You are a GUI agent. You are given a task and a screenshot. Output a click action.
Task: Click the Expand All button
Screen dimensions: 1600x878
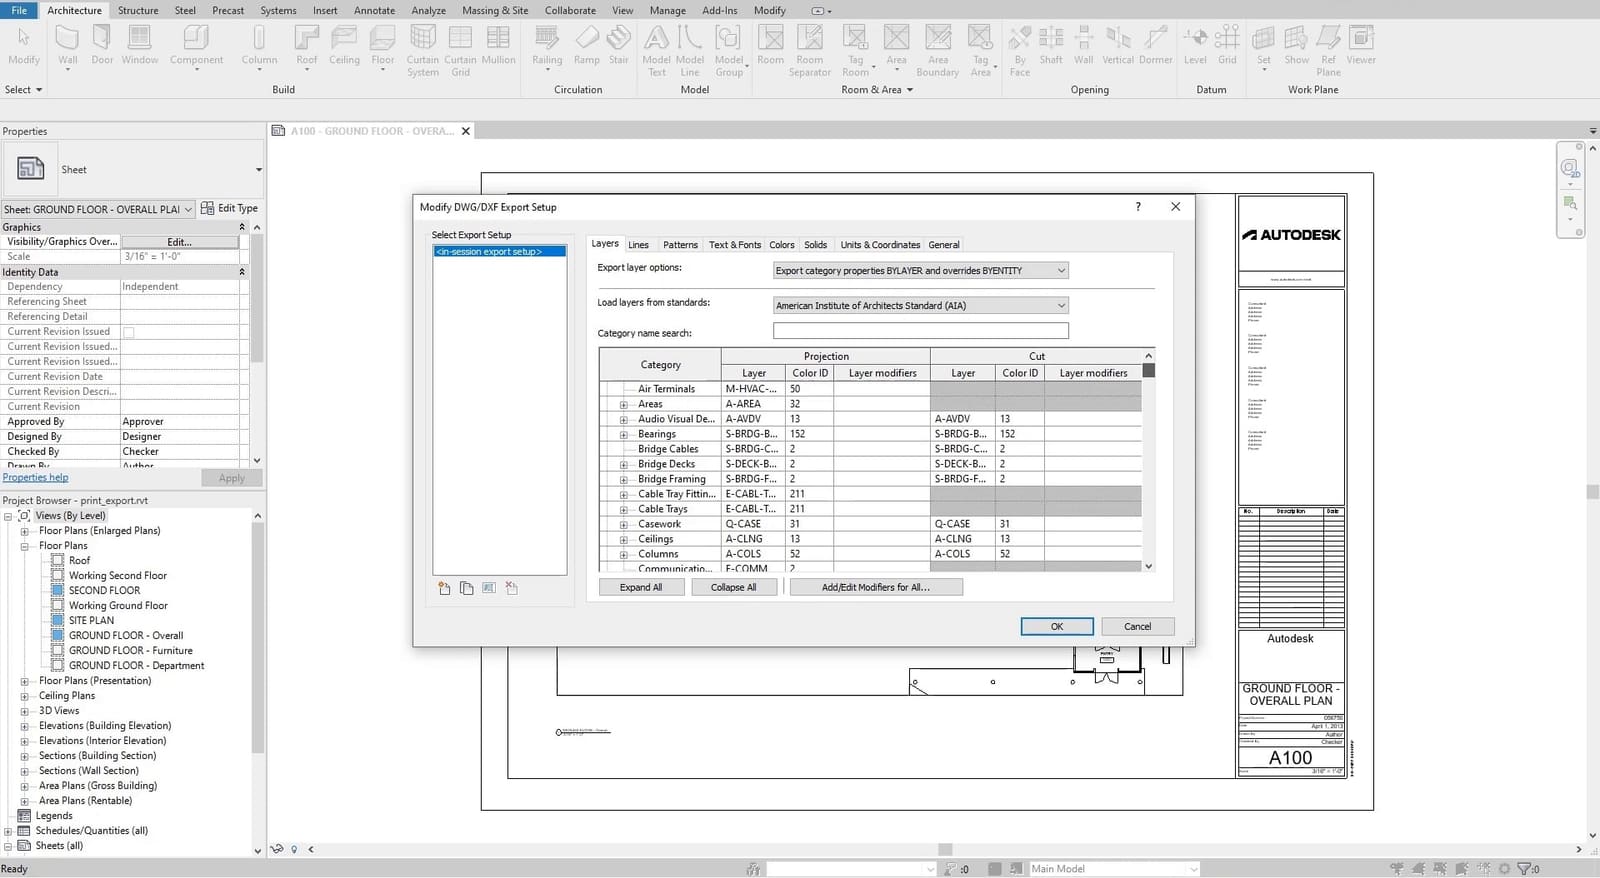pos(641,587)
